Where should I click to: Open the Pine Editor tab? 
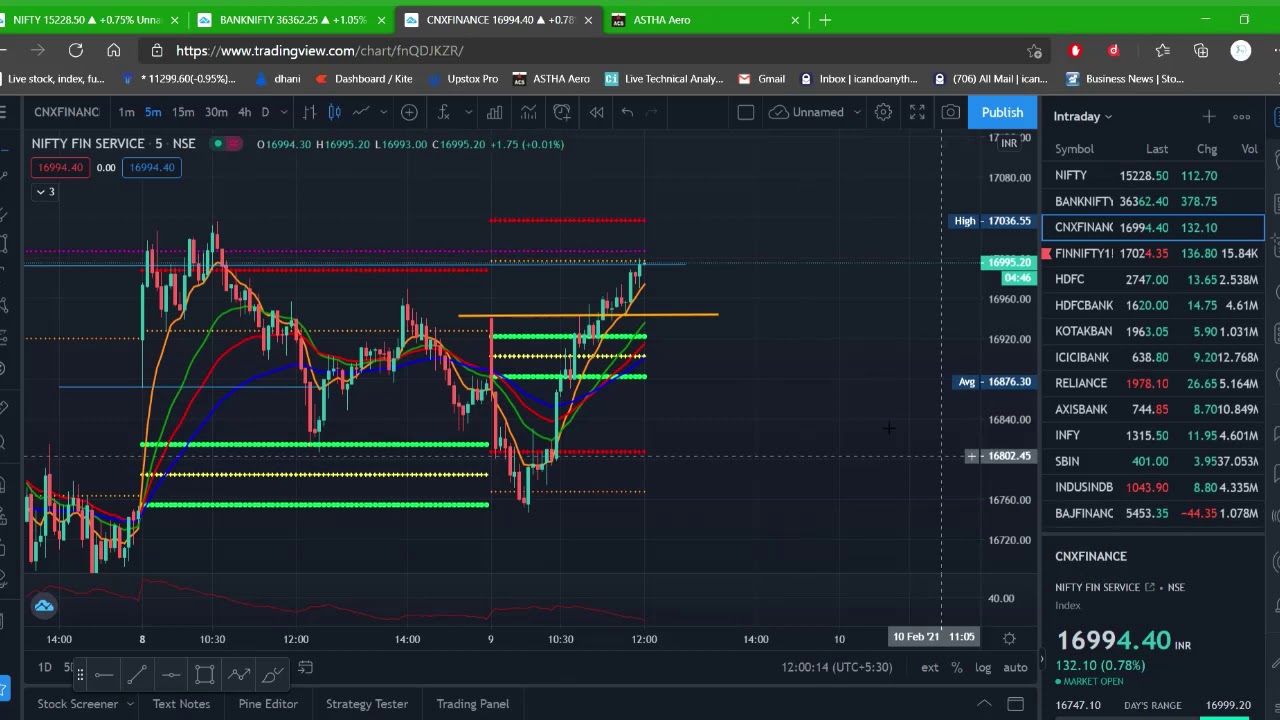[268, 704]
